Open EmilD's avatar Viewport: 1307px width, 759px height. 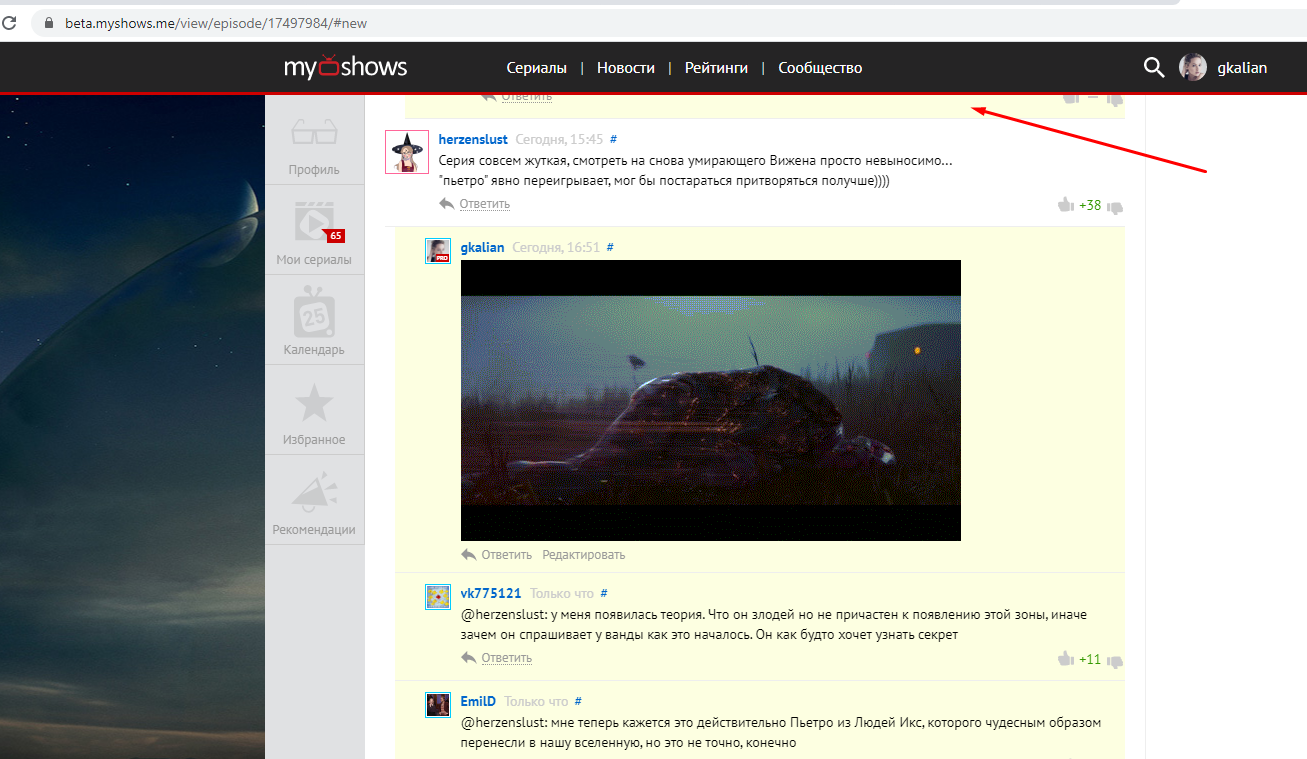coord(437,704)
